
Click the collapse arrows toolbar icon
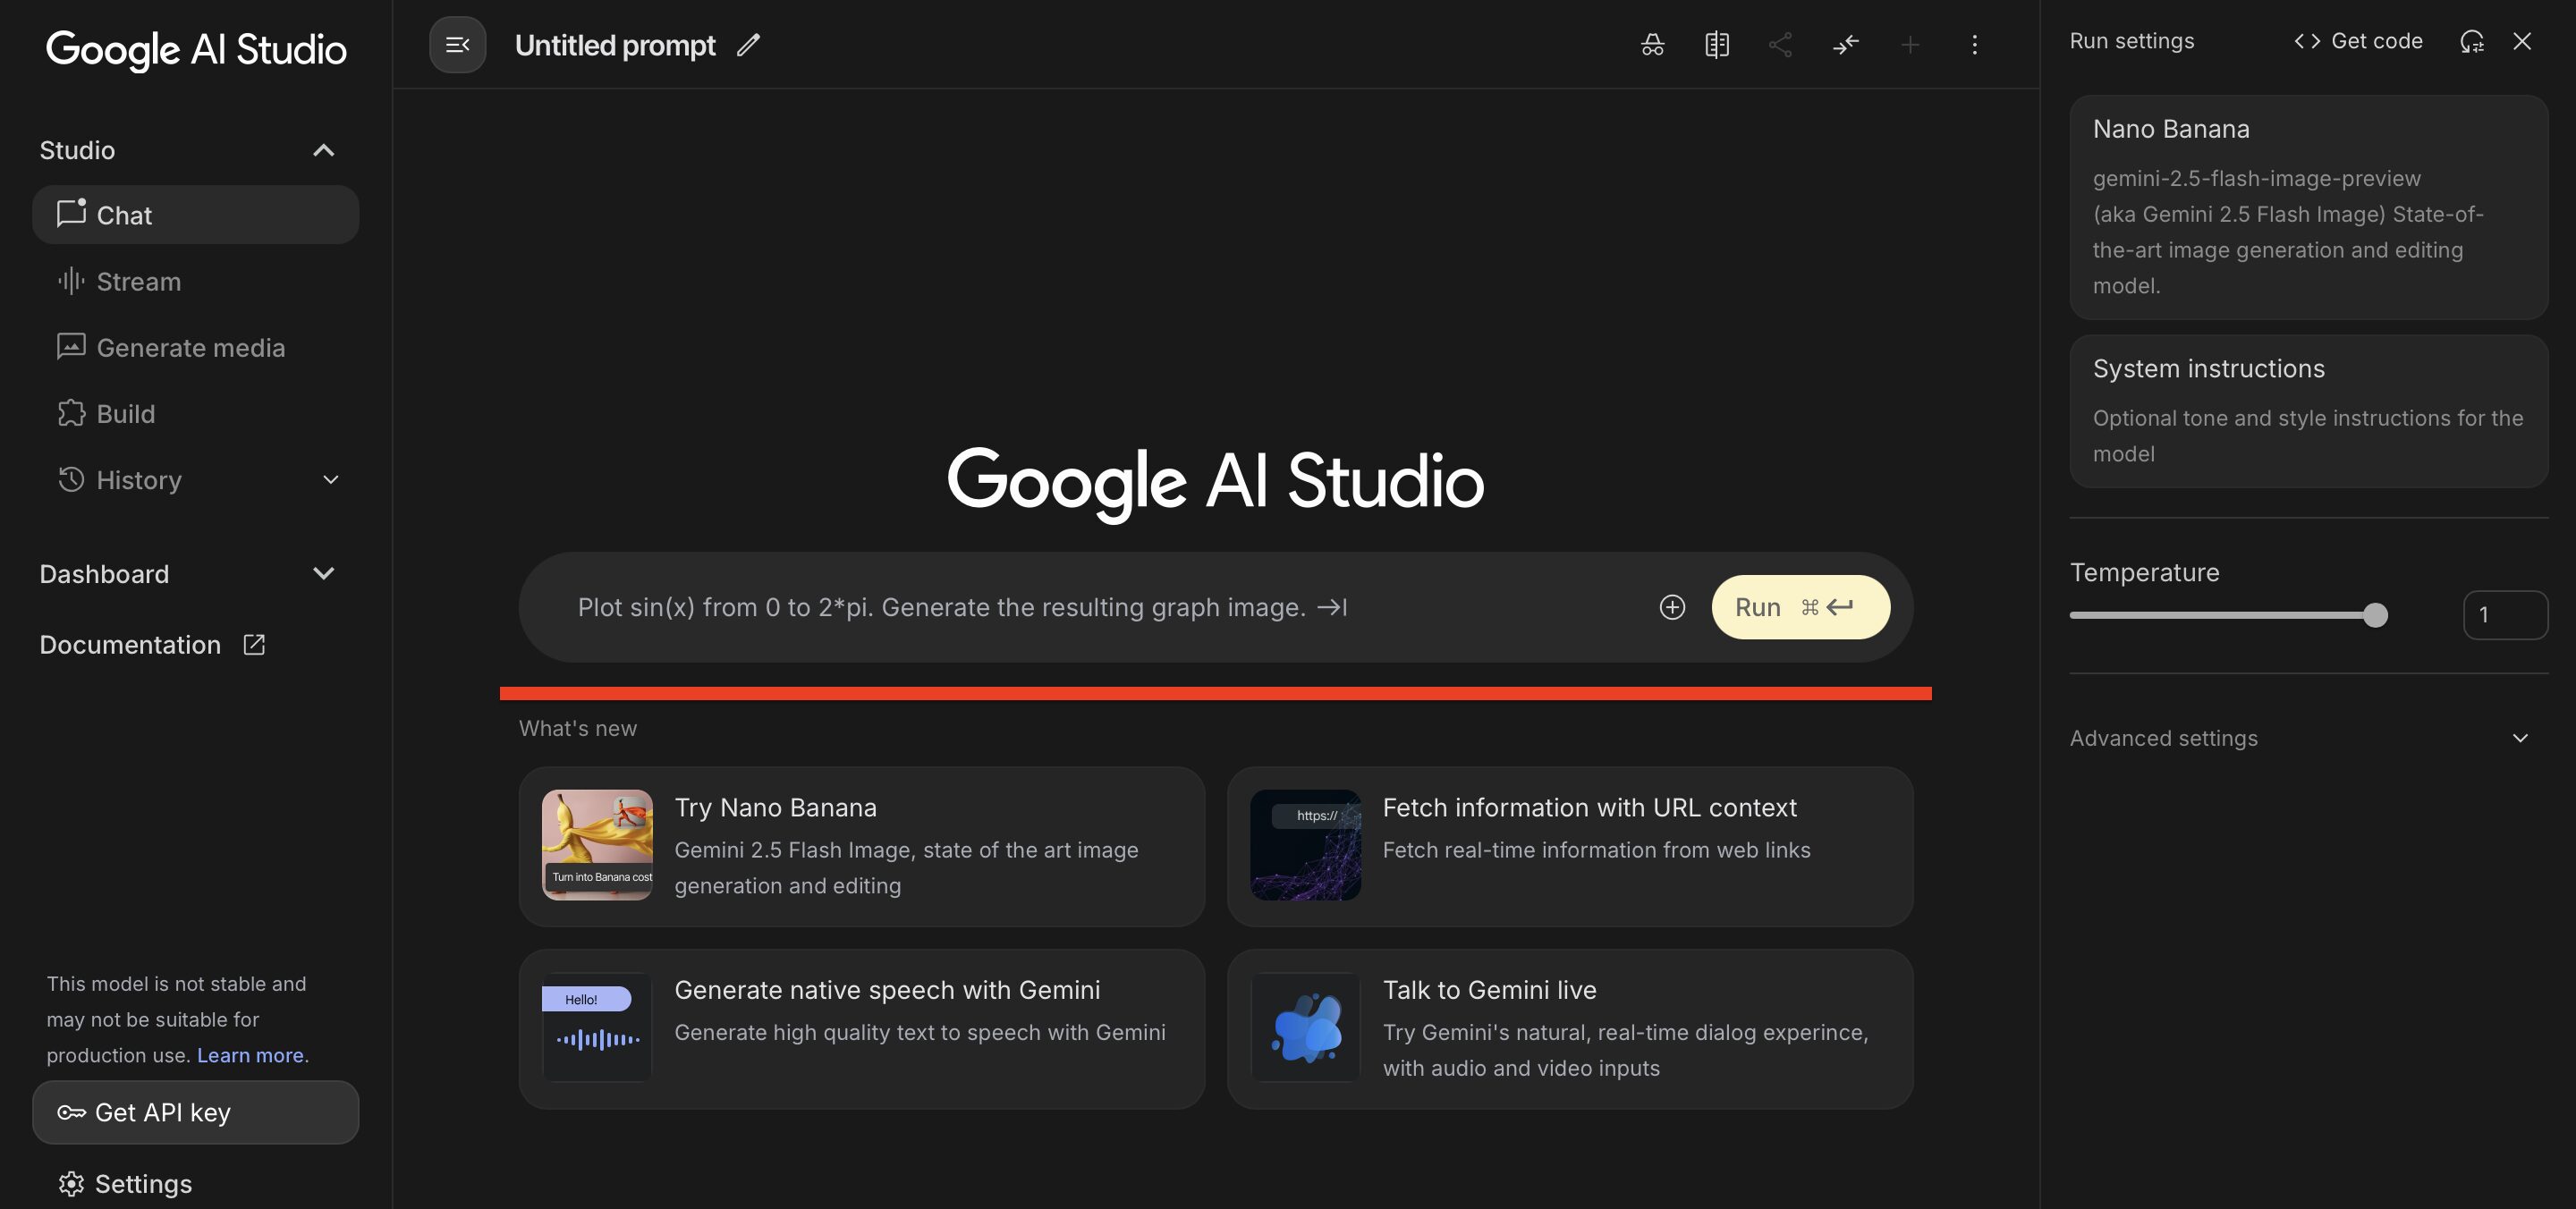[x=1845, y=45]
